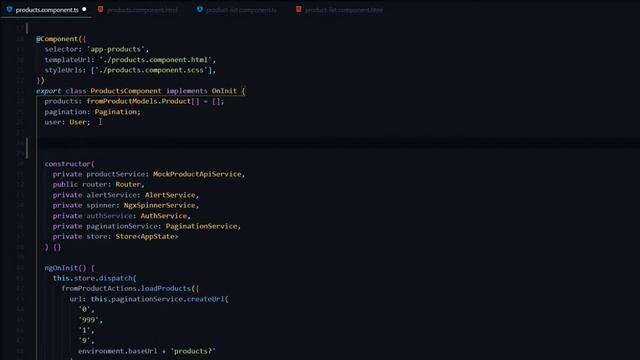Click the '9' string argument
Image resolution: width=640 pixels, height=360 pixels.
[x=84, y=340]
